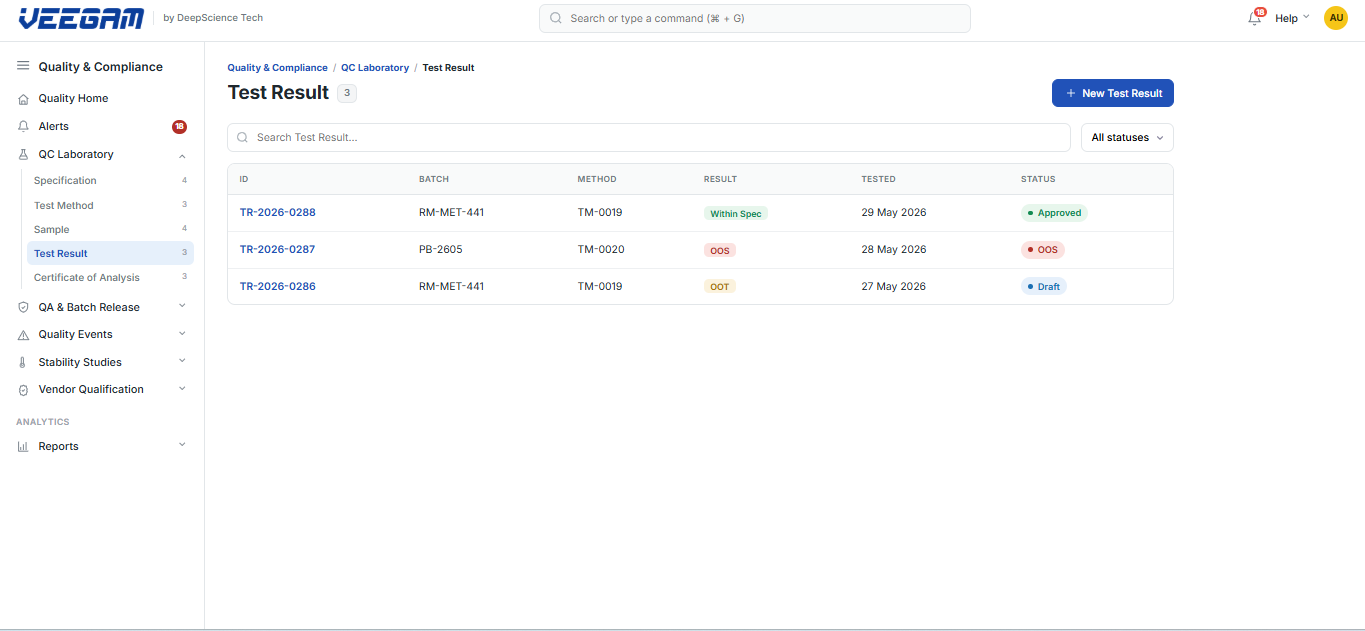The width and height of the screenshot is (1365, 631).
Task: Click the Stability Studies thermometer icon
Action: pyautogui.click(x=23, y=363)
